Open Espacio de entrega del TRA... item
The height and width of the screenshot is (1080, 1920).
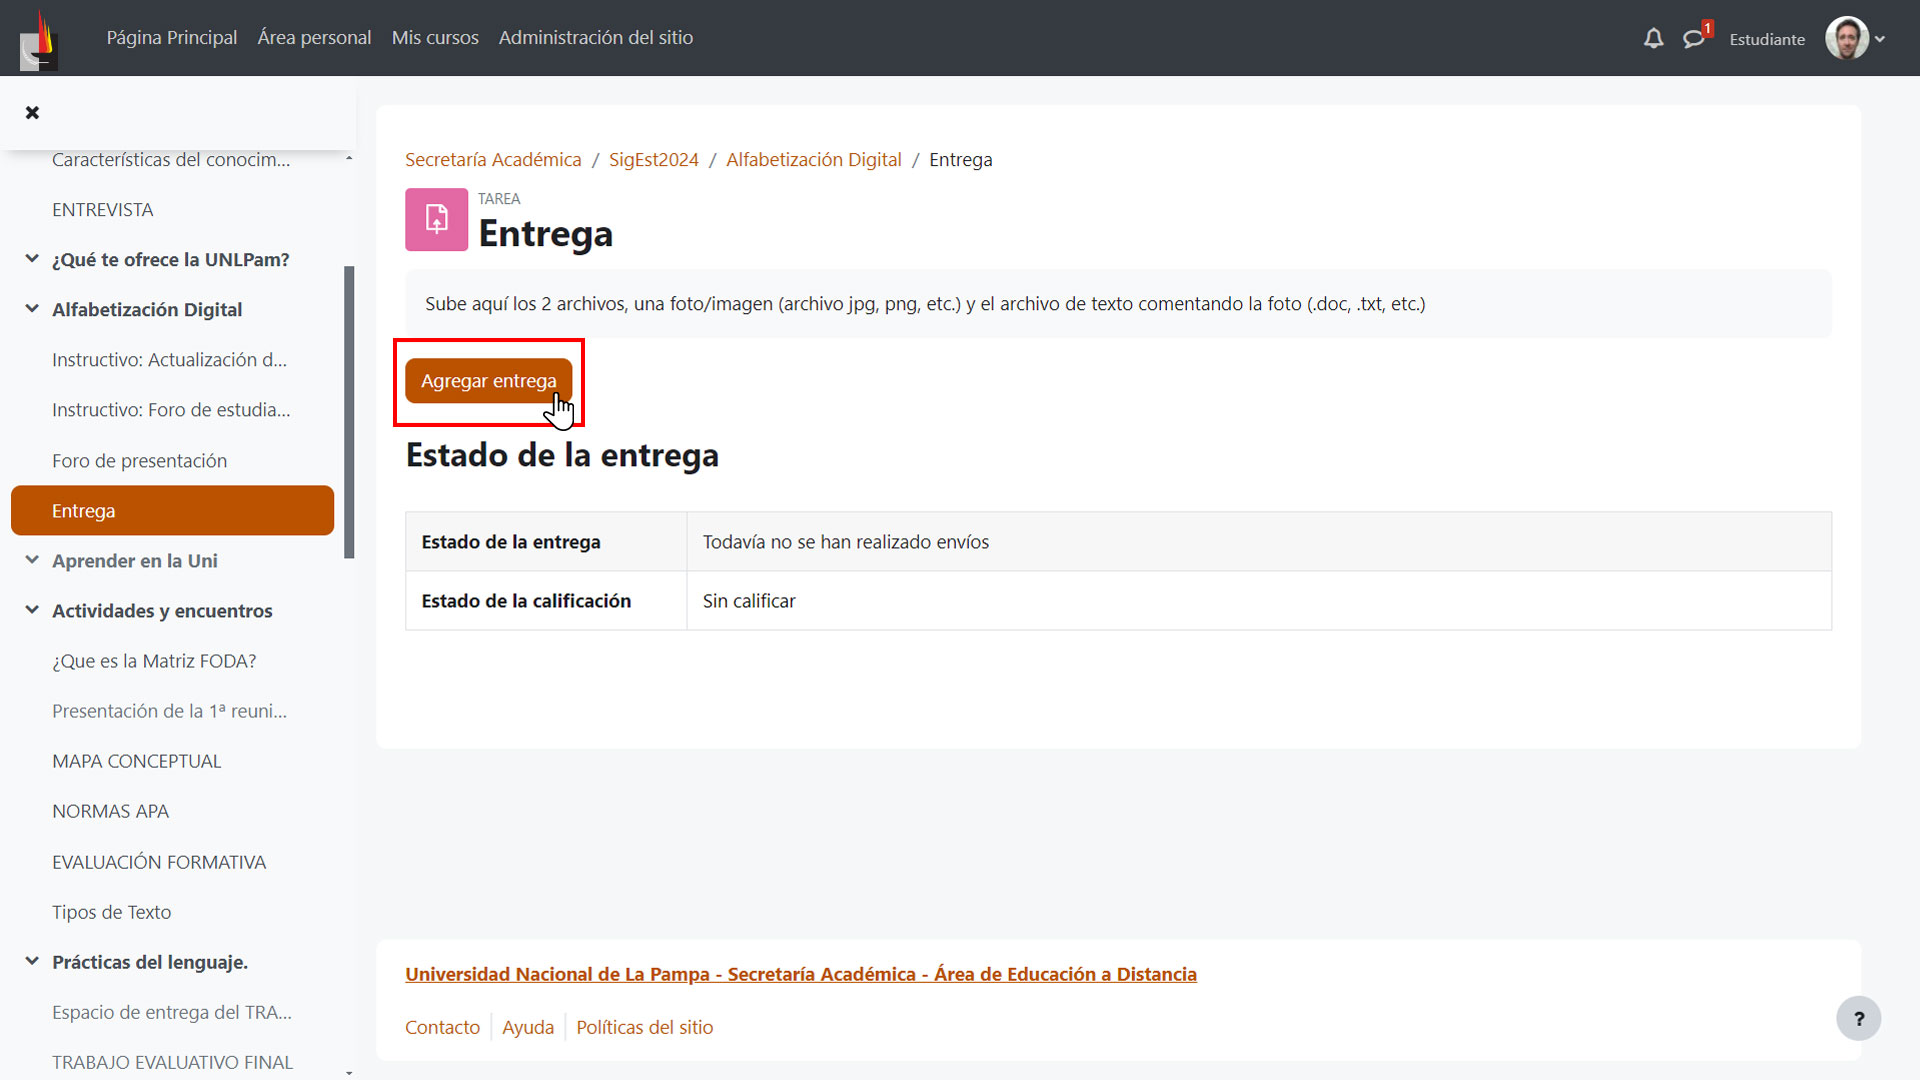[x=172, y=1012]
